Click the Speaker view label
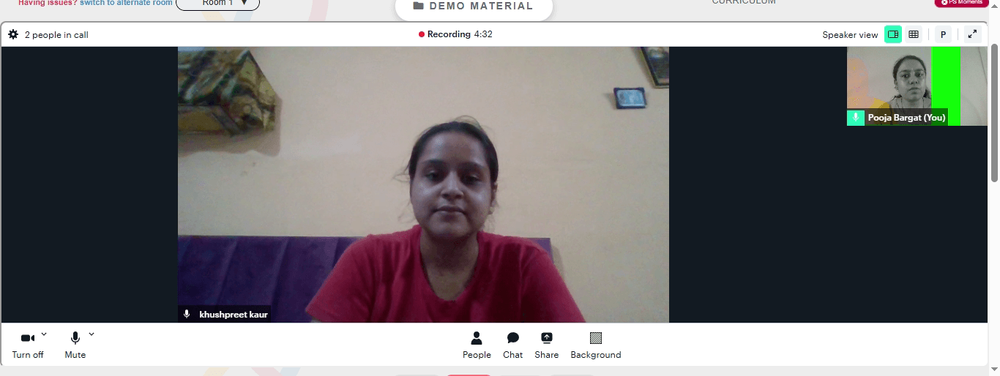This screenshot has width=1000, height=376. click(849, 35)
